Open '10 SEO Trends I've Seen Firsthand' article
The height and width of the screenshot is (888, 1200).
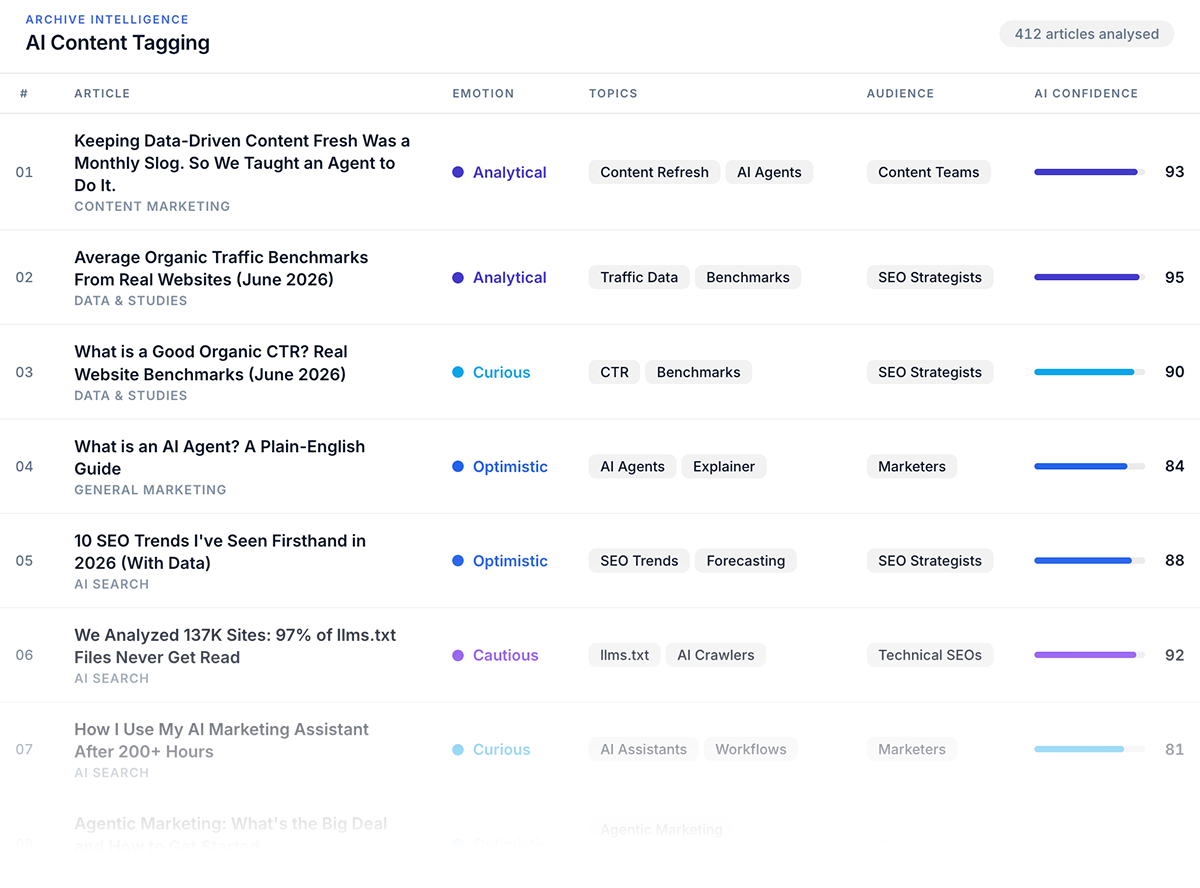(x=220, y=551)
